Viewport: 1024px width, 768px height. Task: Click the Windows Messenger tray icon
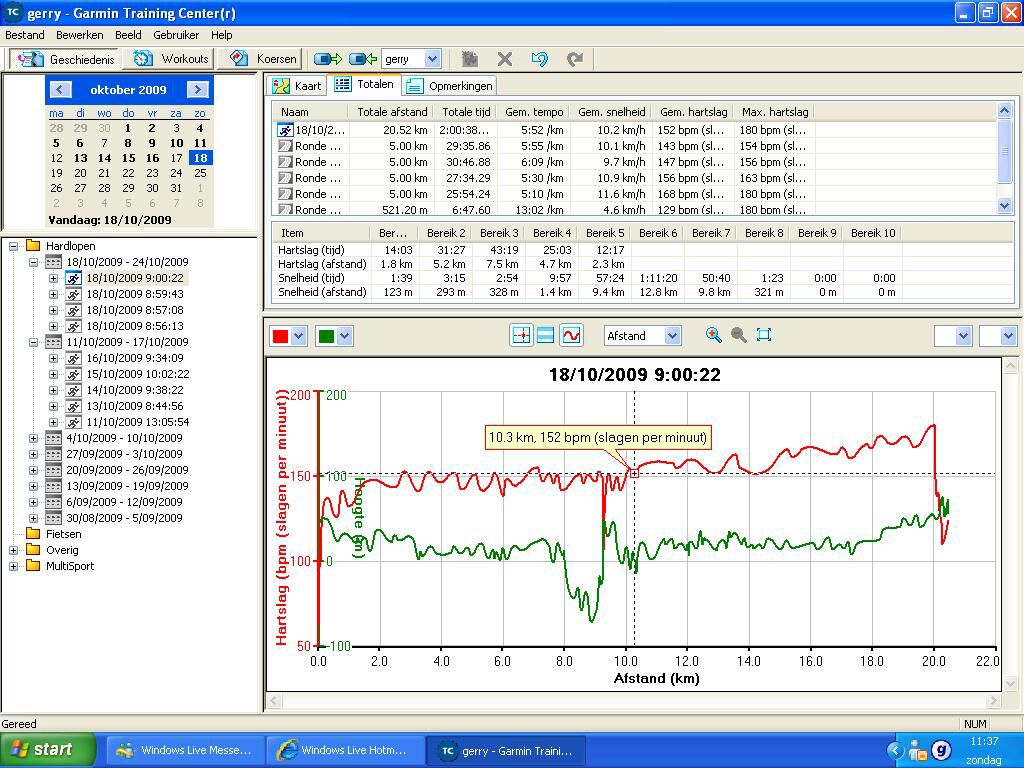(x=918, y=751)
